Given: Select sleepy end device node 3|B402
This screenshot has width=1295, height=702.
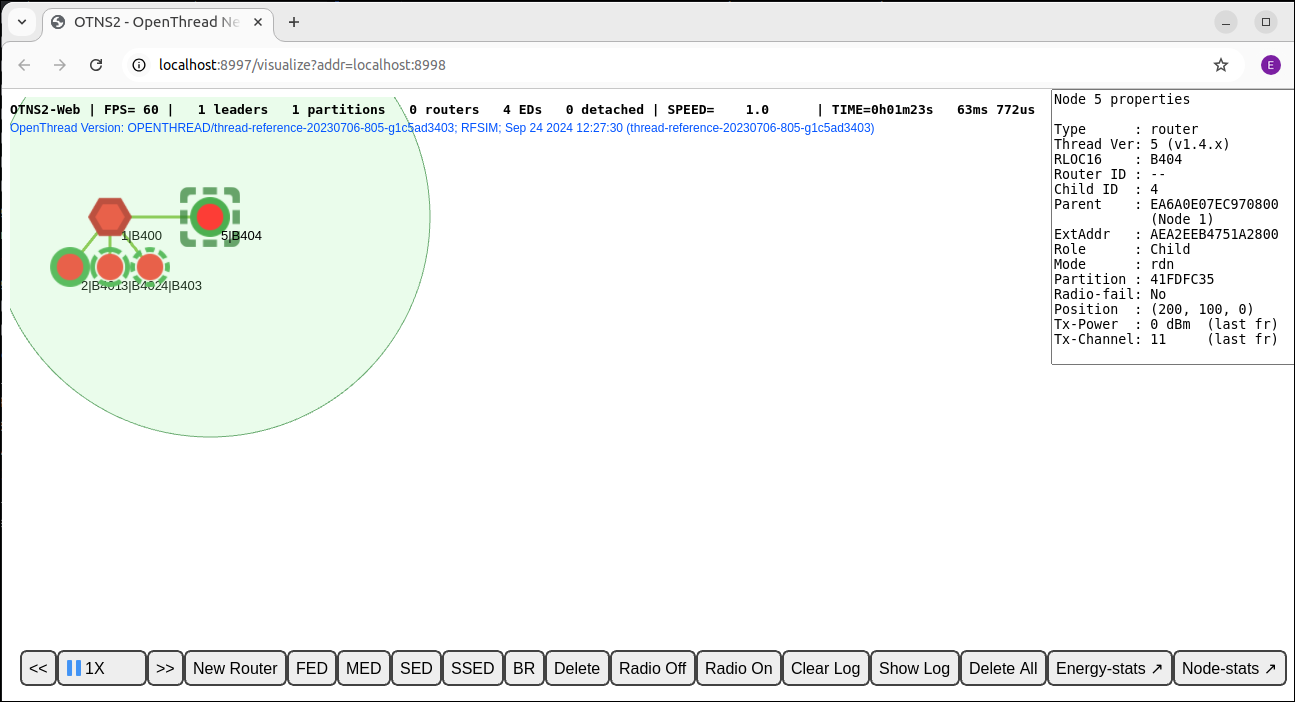Looking at the screenshot, I should (110, 266).
